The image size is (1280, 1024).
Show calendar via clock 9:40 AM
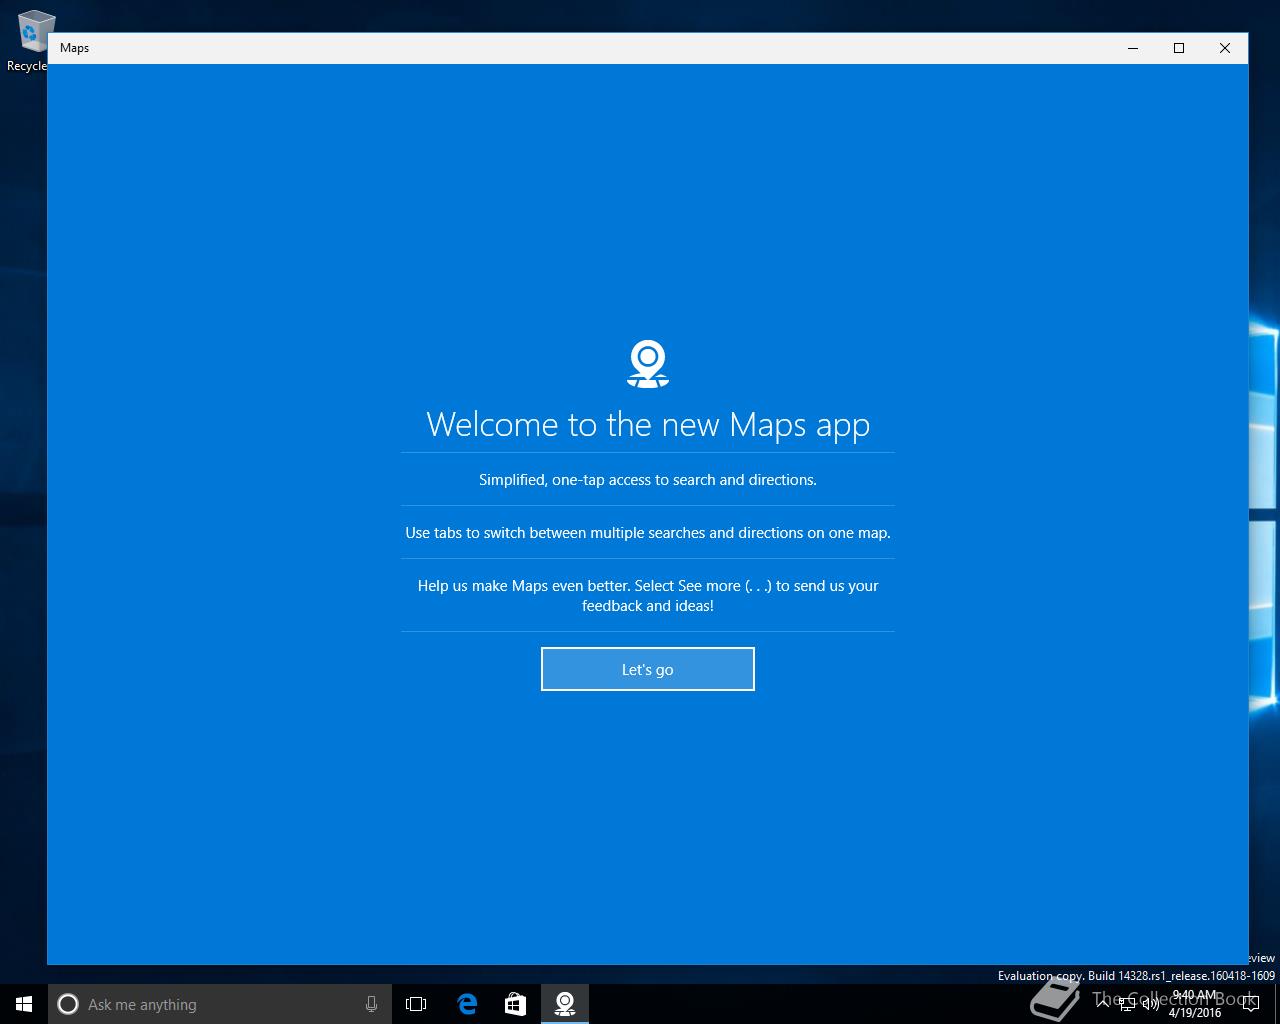pos(1194,1004)
